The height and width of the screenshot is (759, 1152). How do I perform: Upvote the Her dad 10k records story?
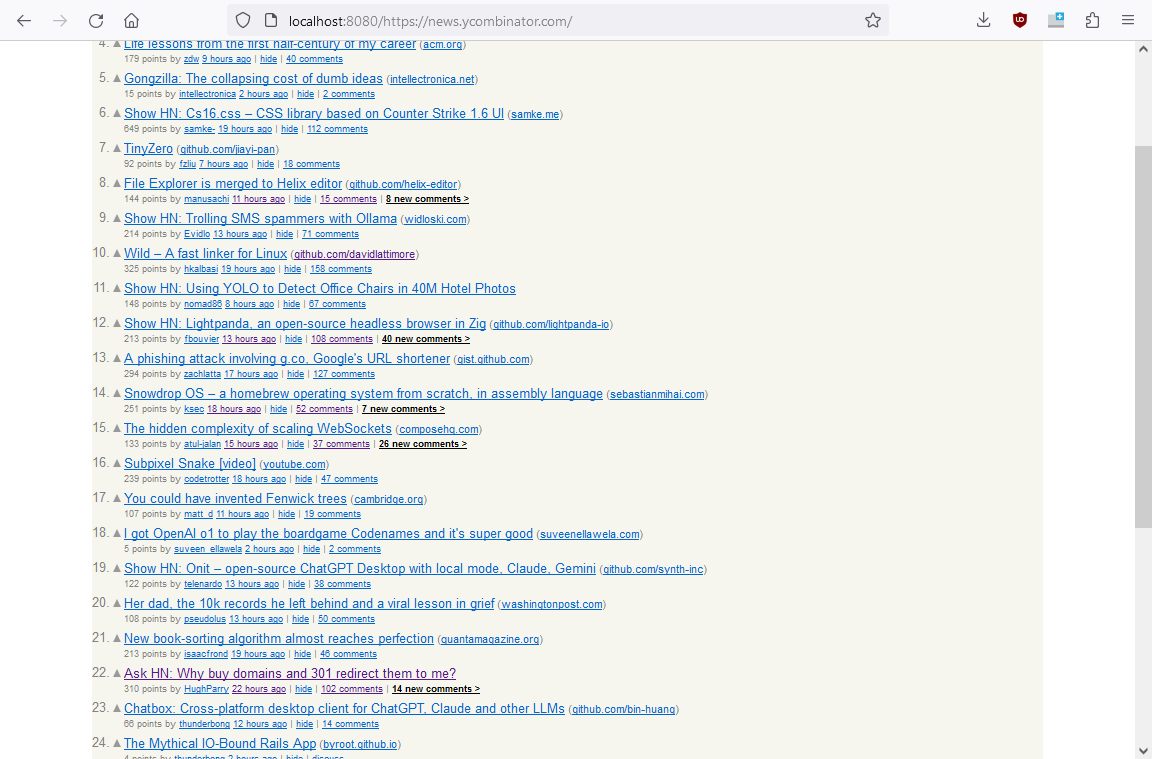click(116, 603)
